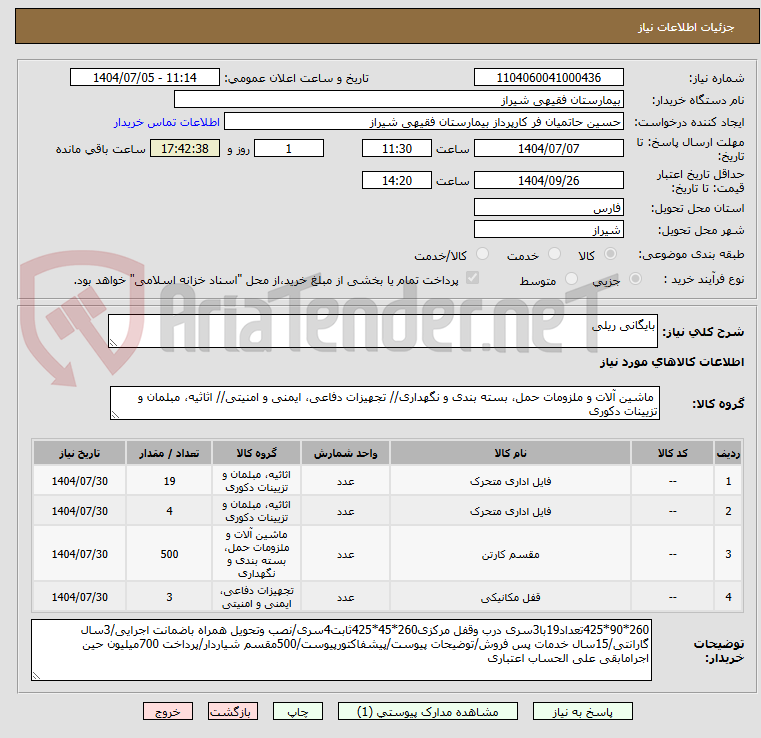Viewport: 761px width, 738px height.
Task: Click the چاپ print button
Action: (x=298, y=711)
